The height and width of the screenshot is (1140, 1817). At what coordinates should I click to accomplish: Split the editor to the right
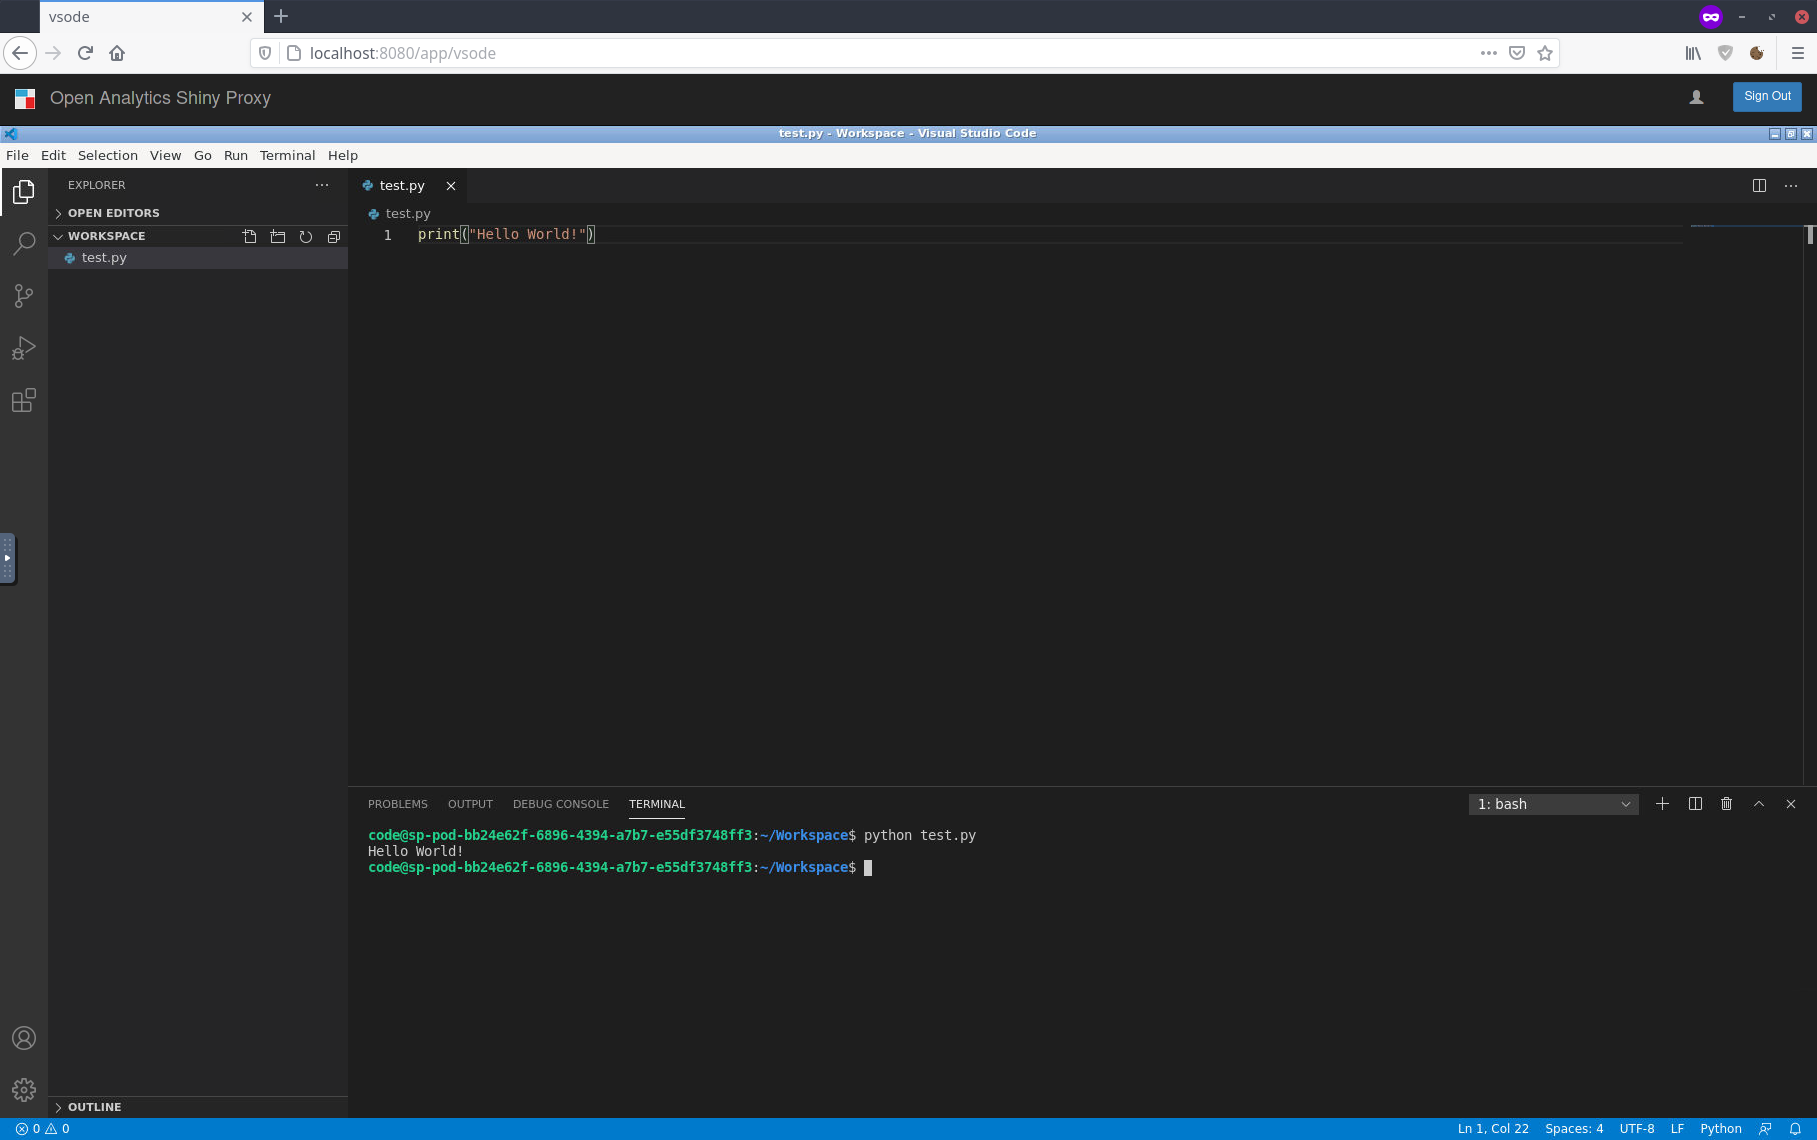pos(1759,185)
